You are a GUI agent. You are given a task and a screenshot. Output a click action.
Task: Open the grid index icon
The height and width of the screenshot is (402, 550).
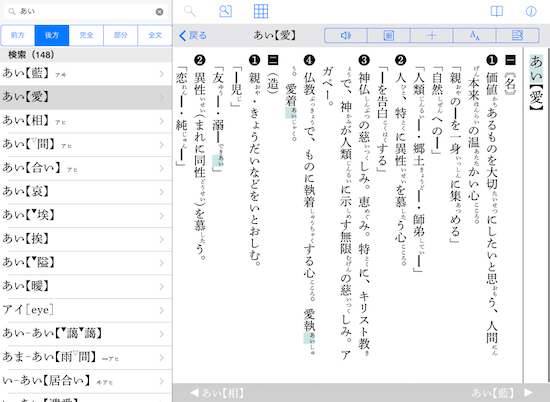point(261,11)
